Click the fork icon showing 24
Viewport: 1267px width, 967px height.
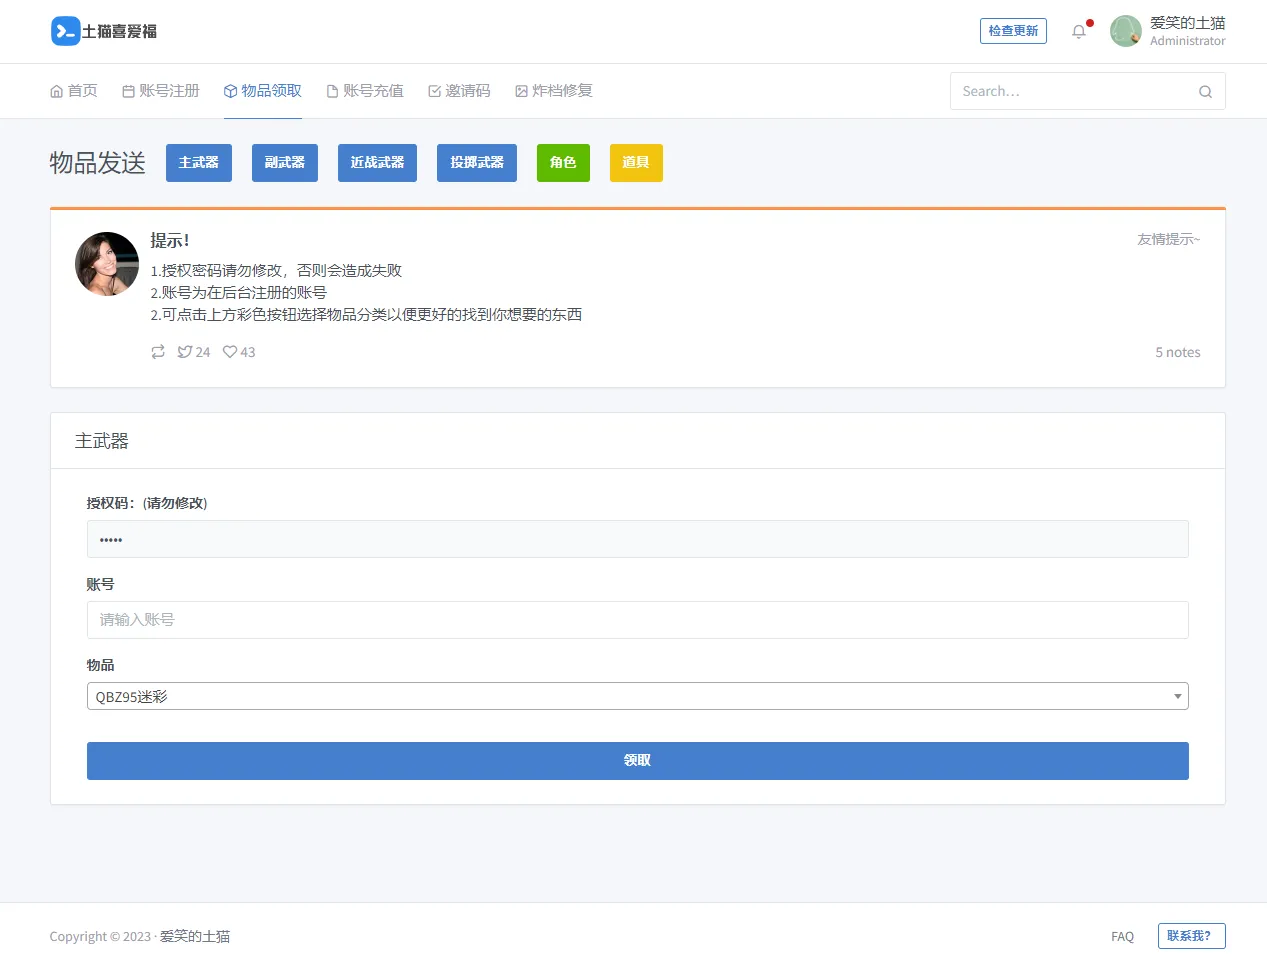click(185, 352)
